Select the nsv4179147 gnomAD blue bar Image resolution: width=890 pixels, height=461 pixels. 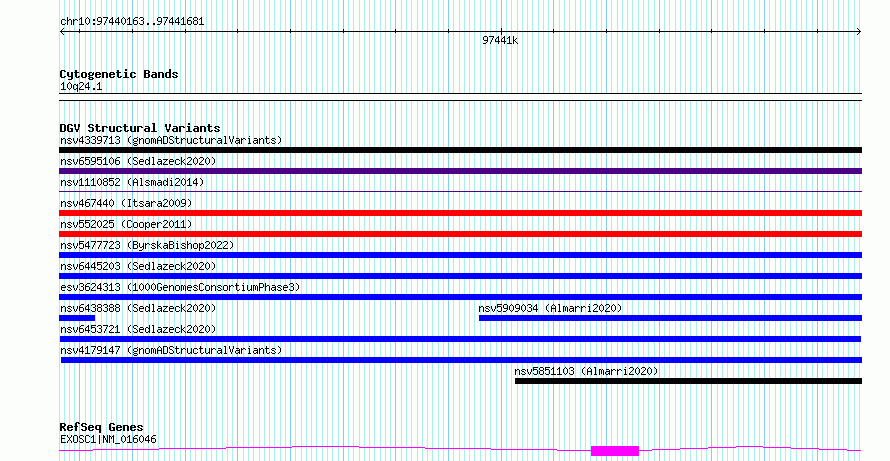[461, 360]
